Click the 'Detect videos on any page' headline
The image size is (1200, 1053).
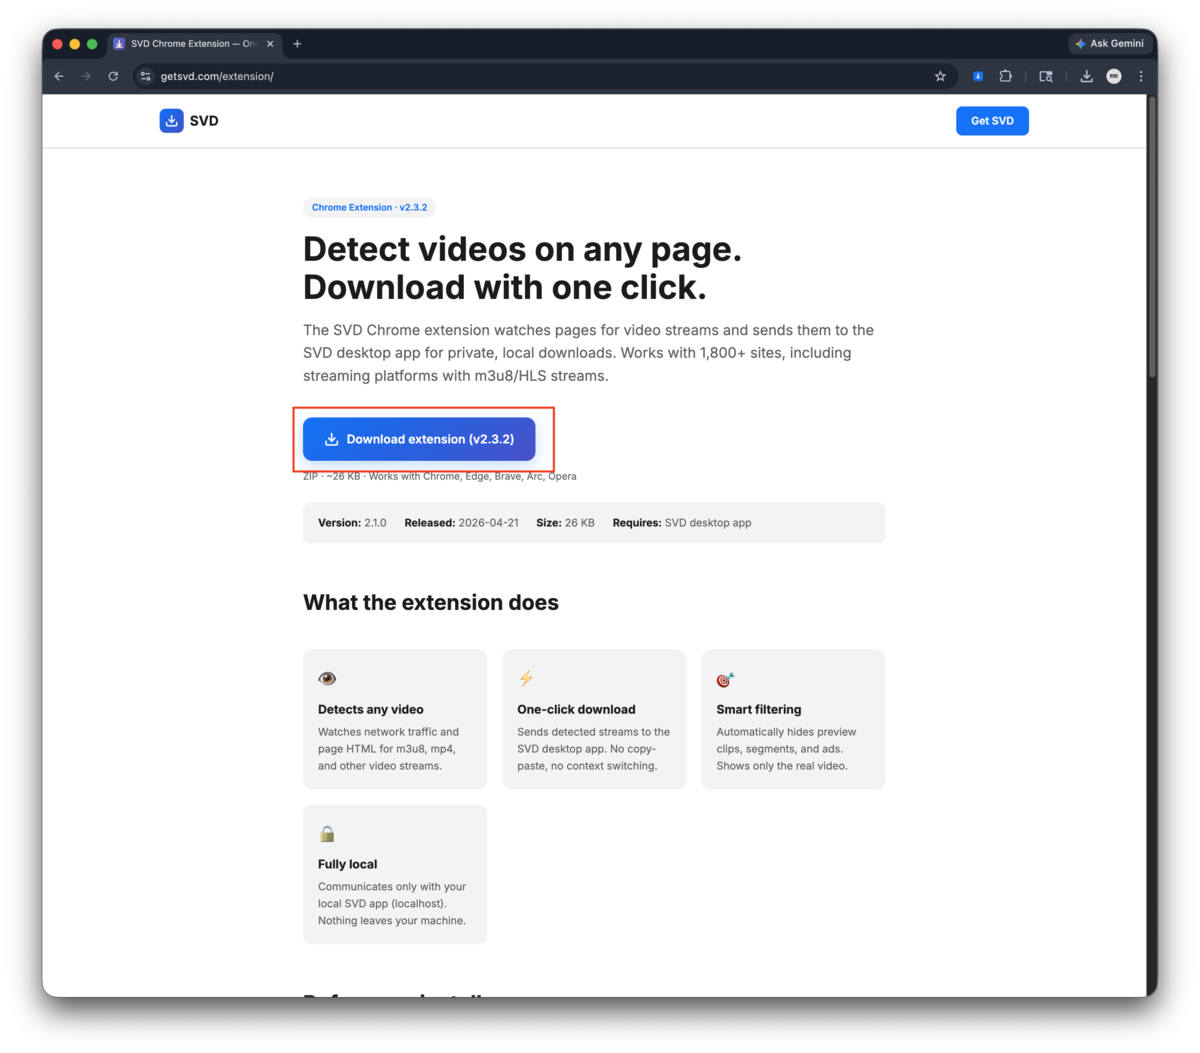click(522, 268)
